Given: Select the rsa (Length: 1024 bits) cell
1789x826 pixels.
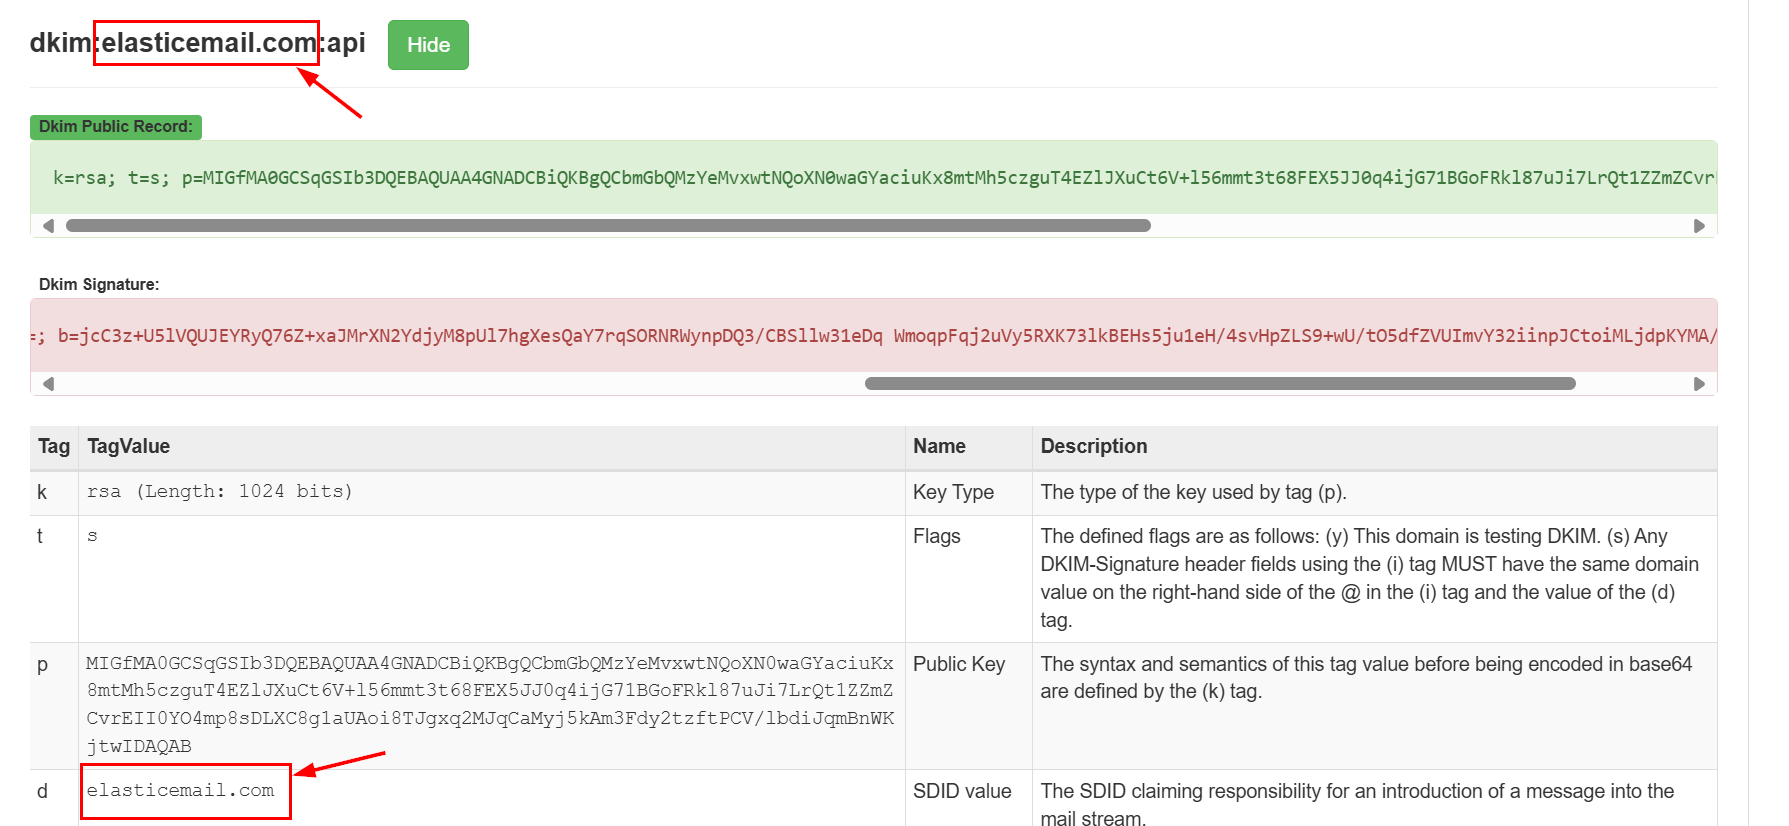Looking at the screenshot, I should (x=219, y=492).
